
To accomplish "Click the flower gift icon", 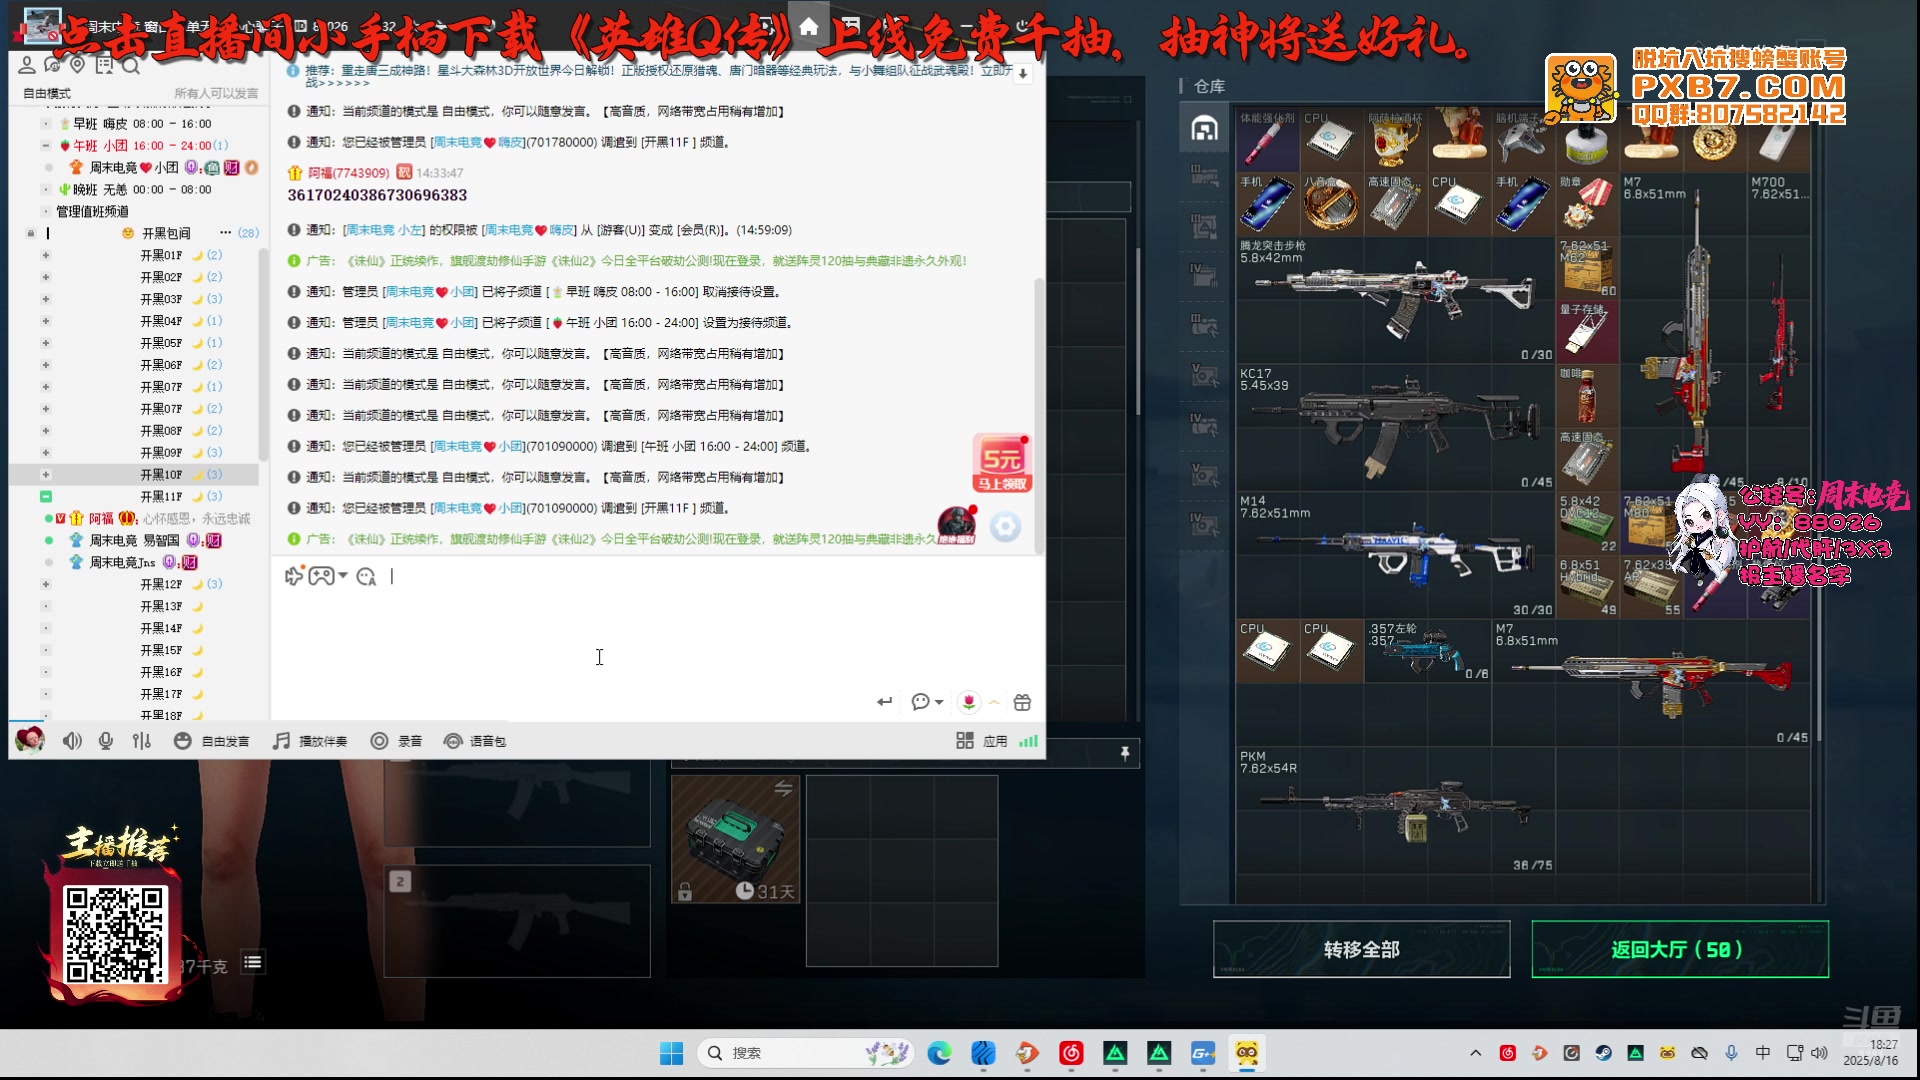I will click(968, 702).
